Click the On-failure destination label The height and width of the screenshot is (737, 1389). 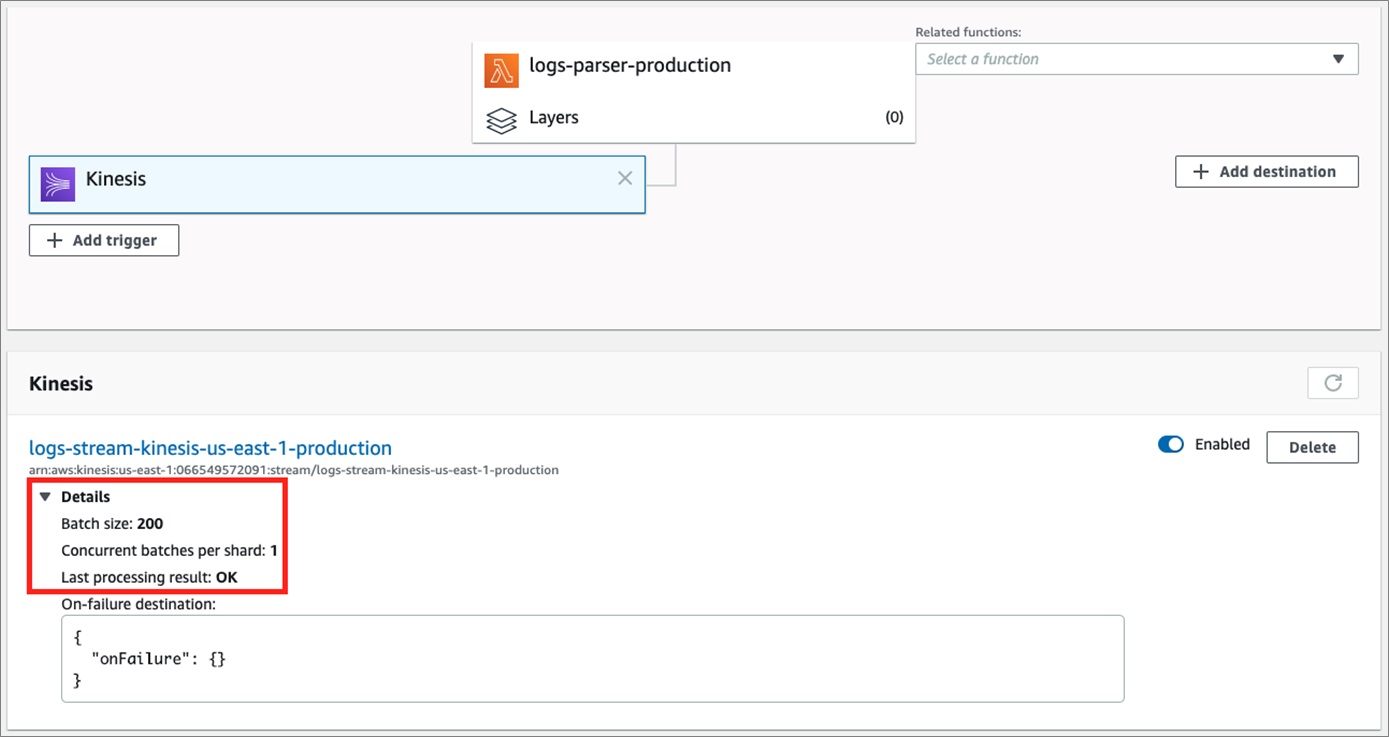pyautogui.click(x=138, y=604)
